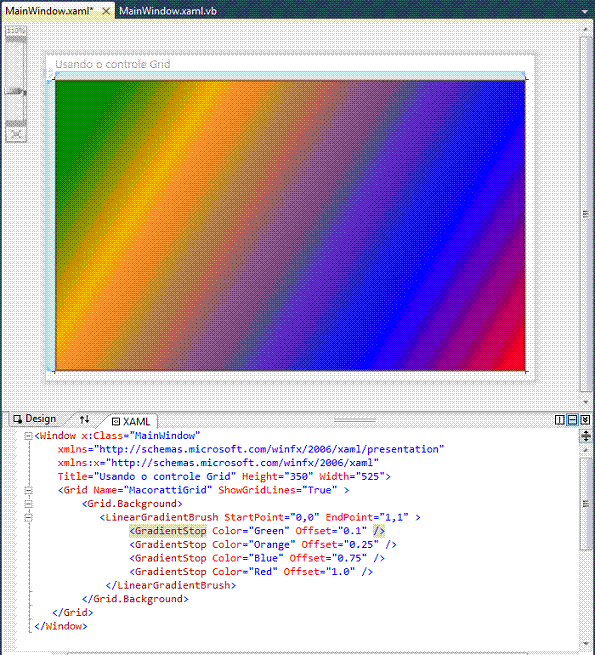
Task: Click the Width="525" attribute
Action: (x=352, y=477)
